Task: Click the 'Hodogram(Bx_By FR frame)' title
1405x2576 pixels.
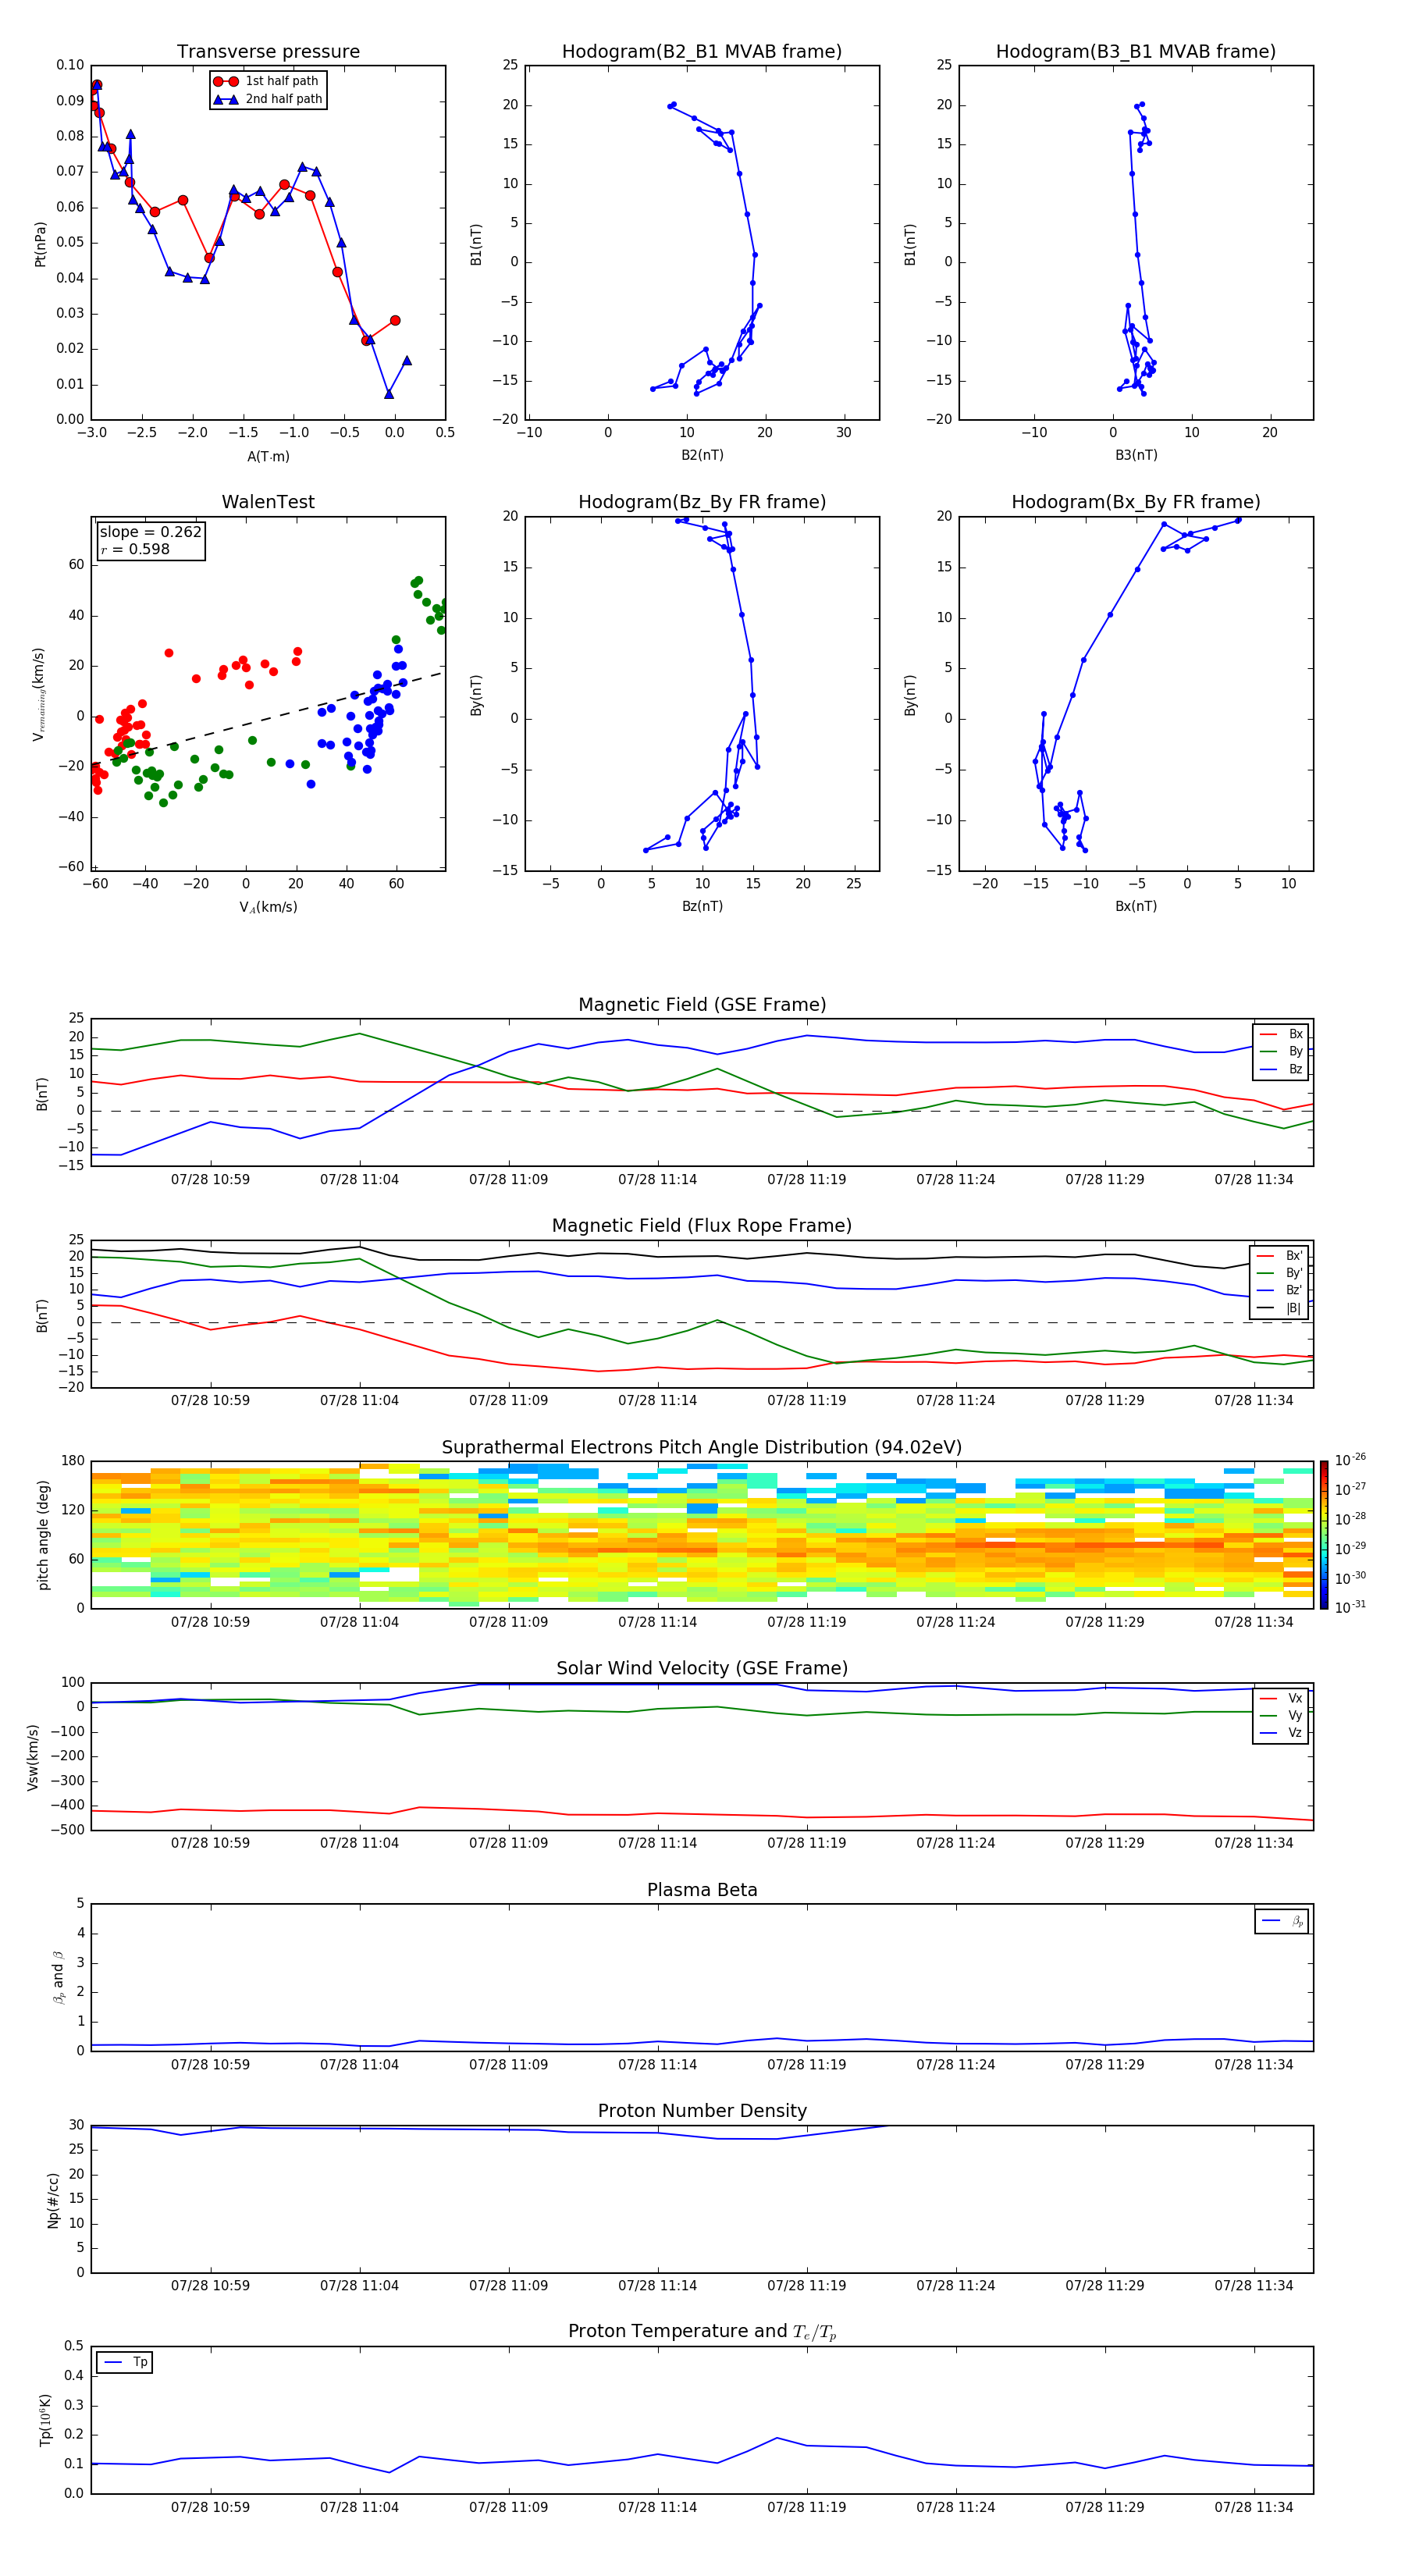Action: click(1136, 502)
